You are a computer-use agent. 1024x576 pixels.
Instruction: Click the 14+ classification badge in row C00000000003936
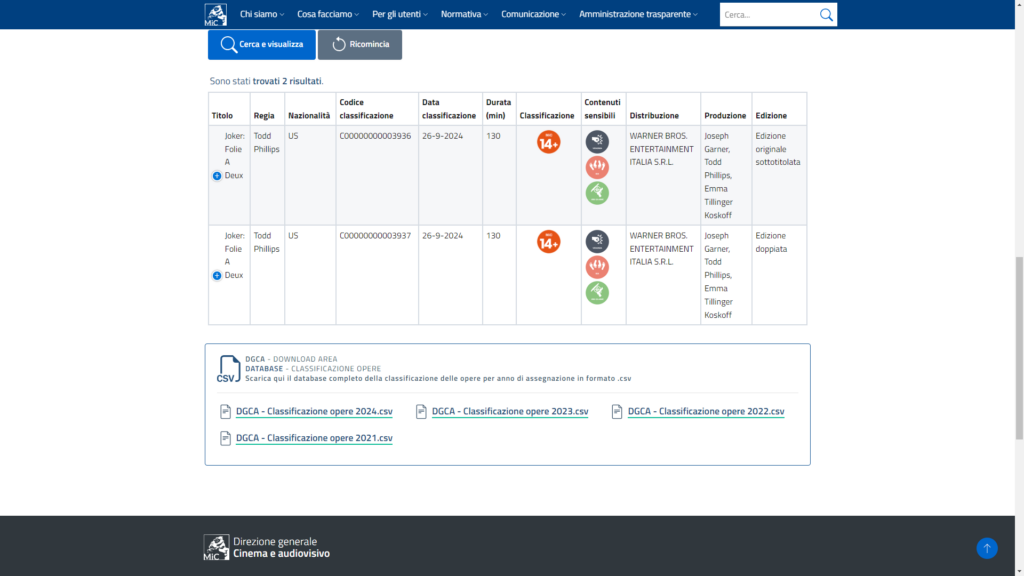[549, 142]
